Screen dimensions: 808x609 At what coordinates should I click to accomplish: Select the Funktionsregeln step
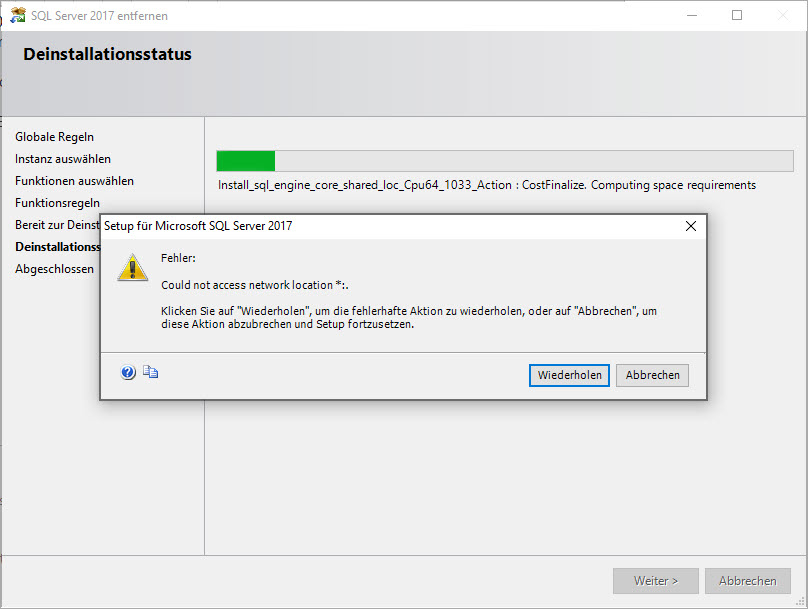[x=57, y=203]
